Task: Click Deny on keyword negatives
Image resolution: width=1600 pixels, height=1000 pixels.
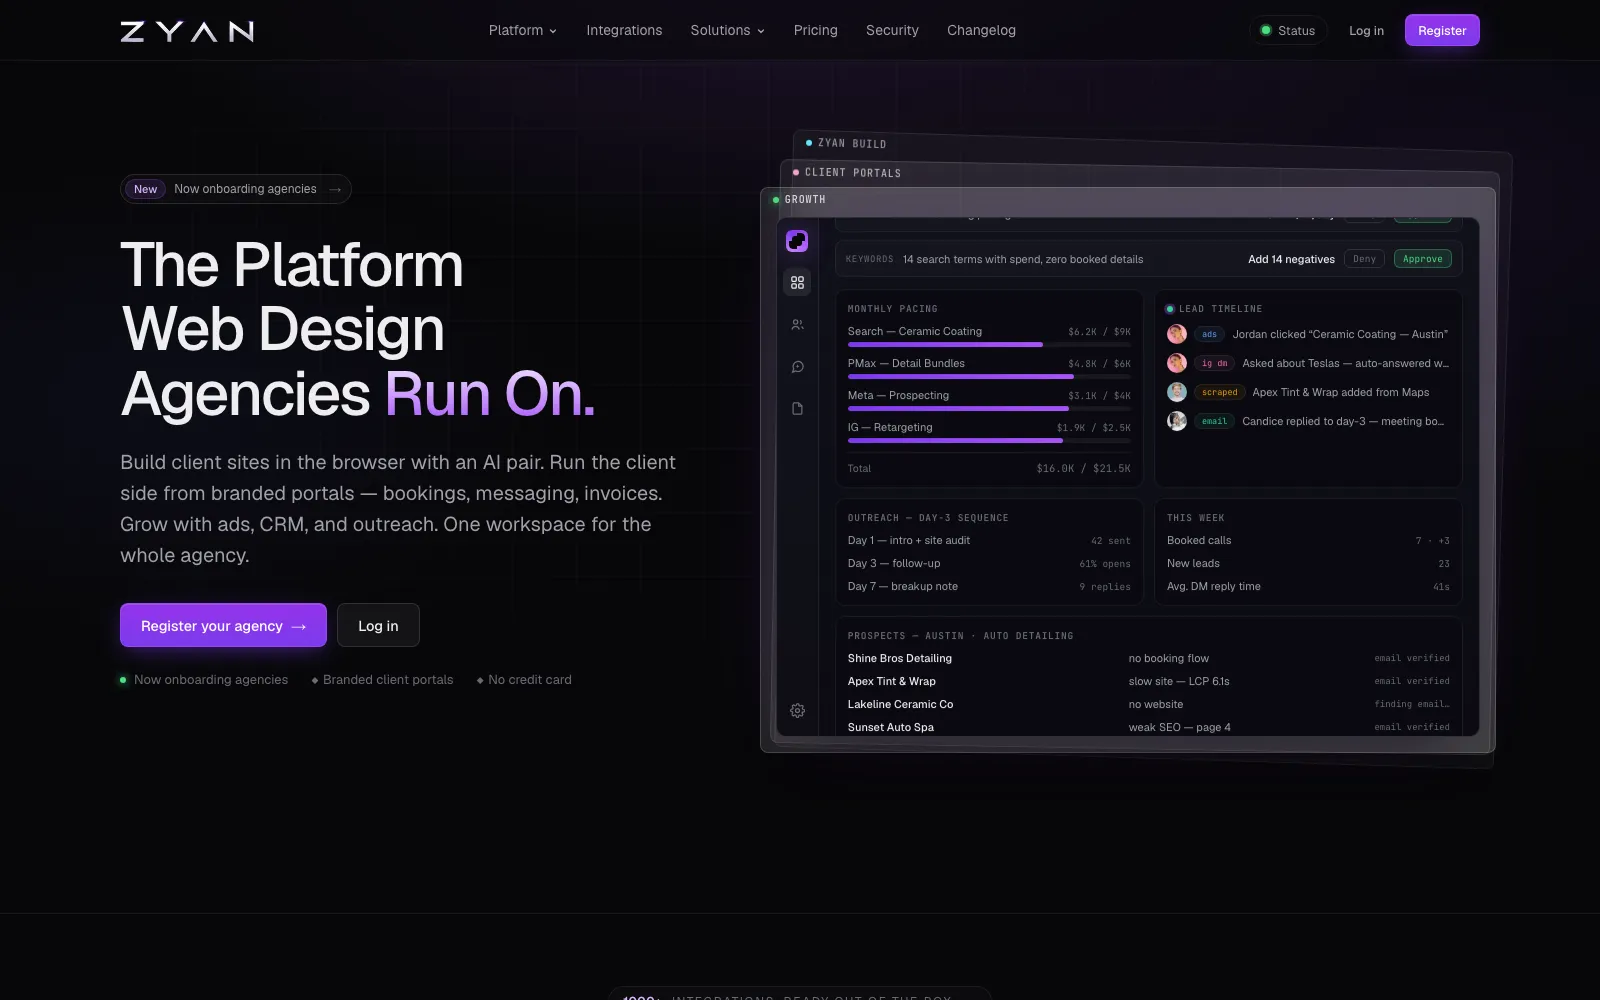Action: [1364, 259]
